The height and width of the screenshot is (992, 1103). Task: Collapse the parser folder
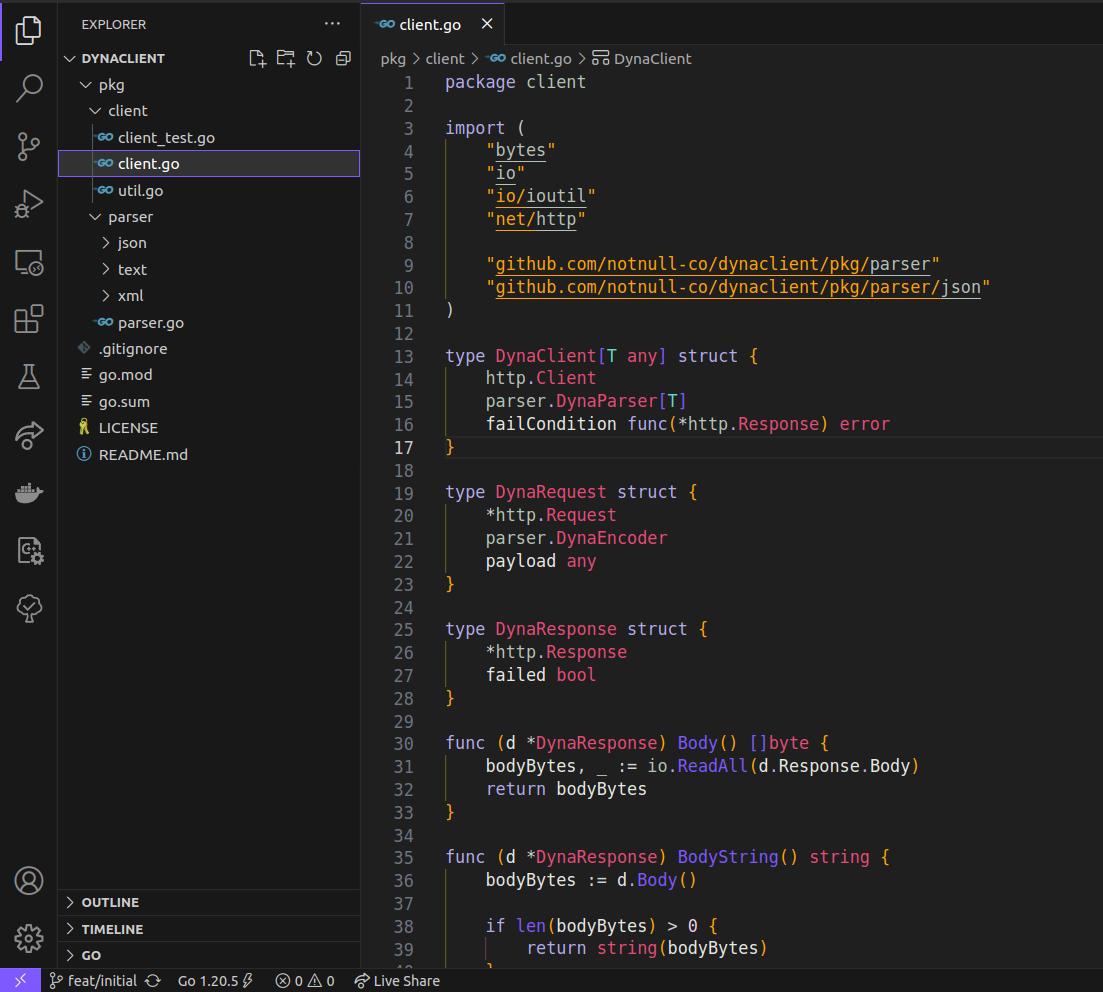pyautogui.click(x=130, y=217)
